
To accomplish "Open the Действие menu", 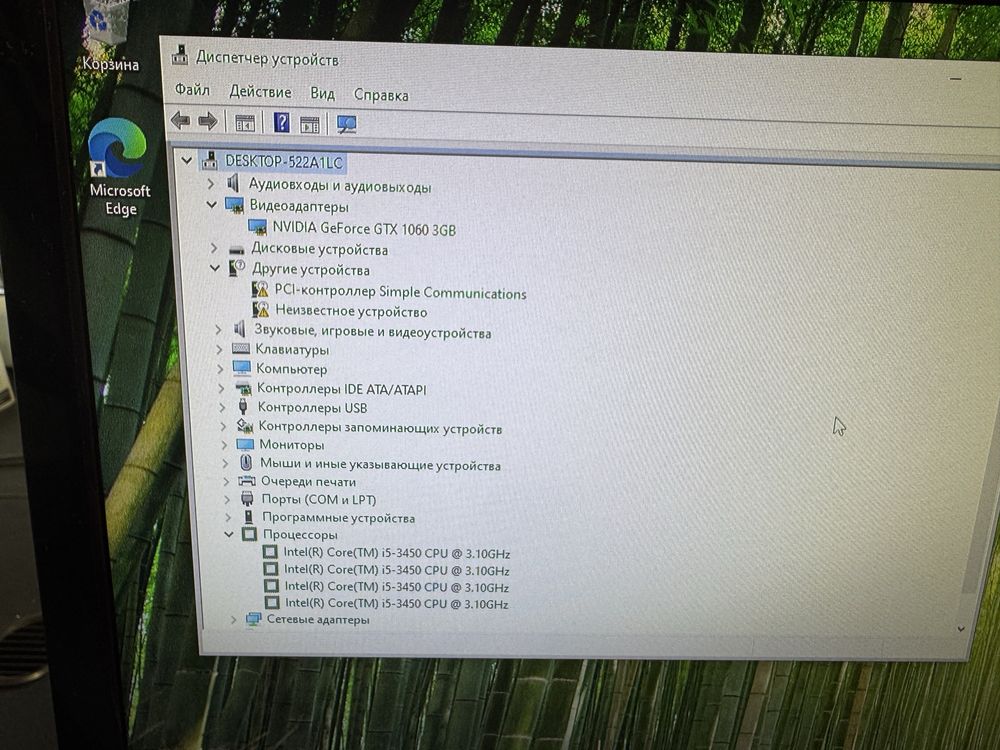I will coord(260,92).
